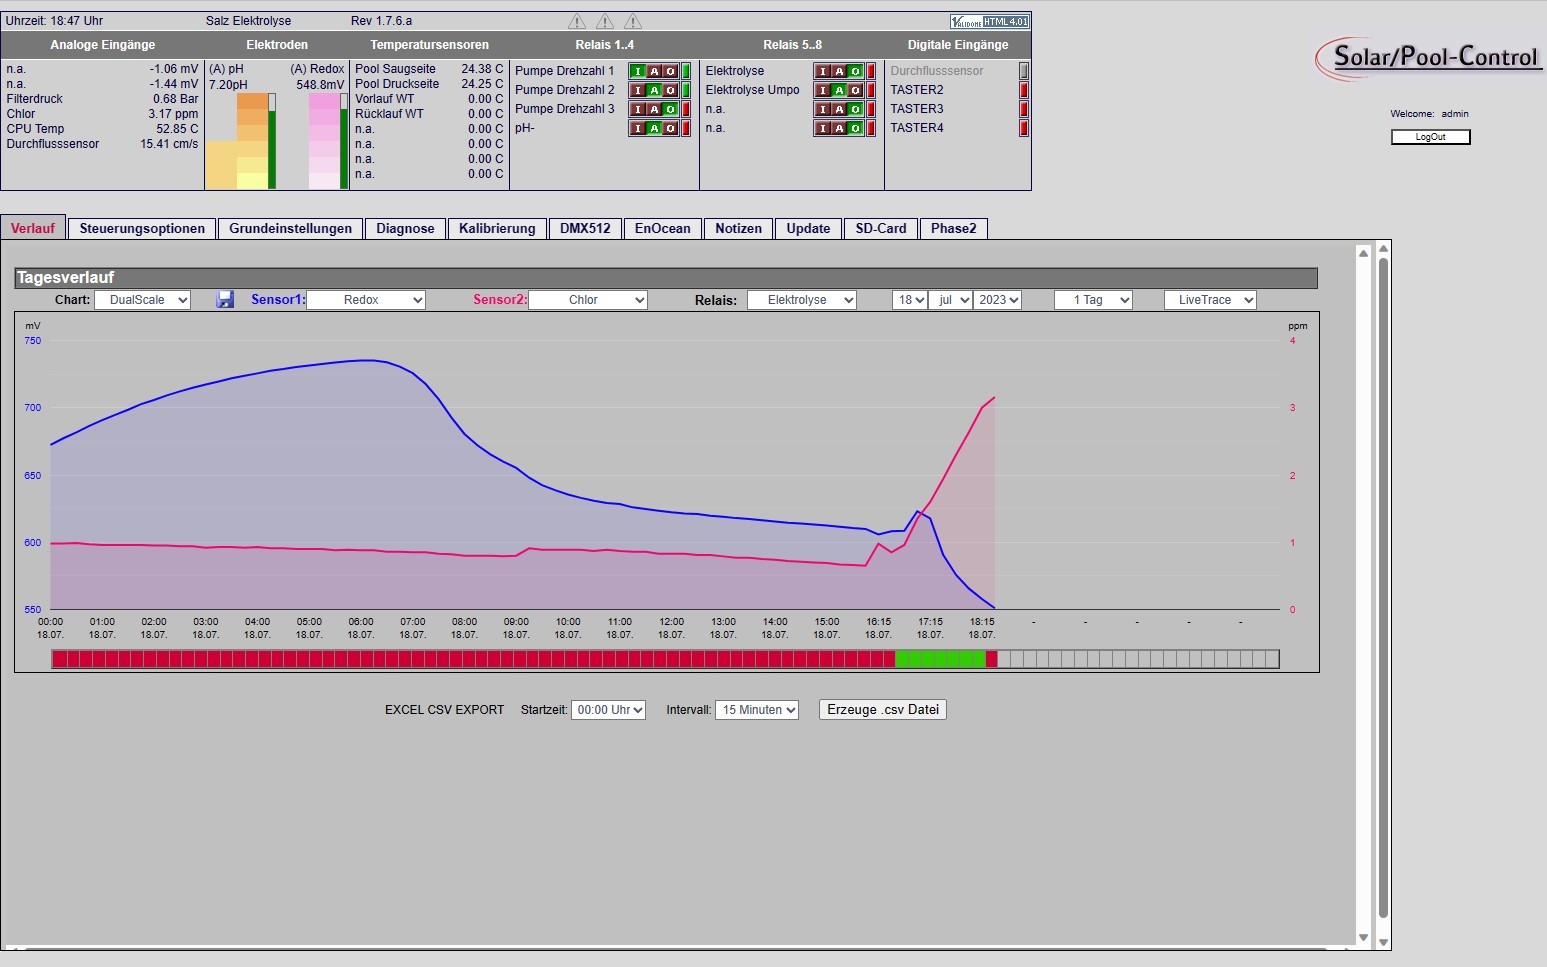
Task: Turn Elektrolyse relay on with I
Action: [823, 71]
